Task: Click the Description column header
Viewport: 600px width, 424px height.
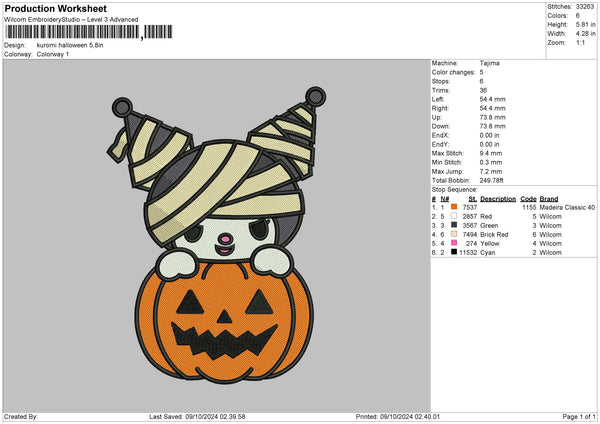Action: tap(497, 199)
